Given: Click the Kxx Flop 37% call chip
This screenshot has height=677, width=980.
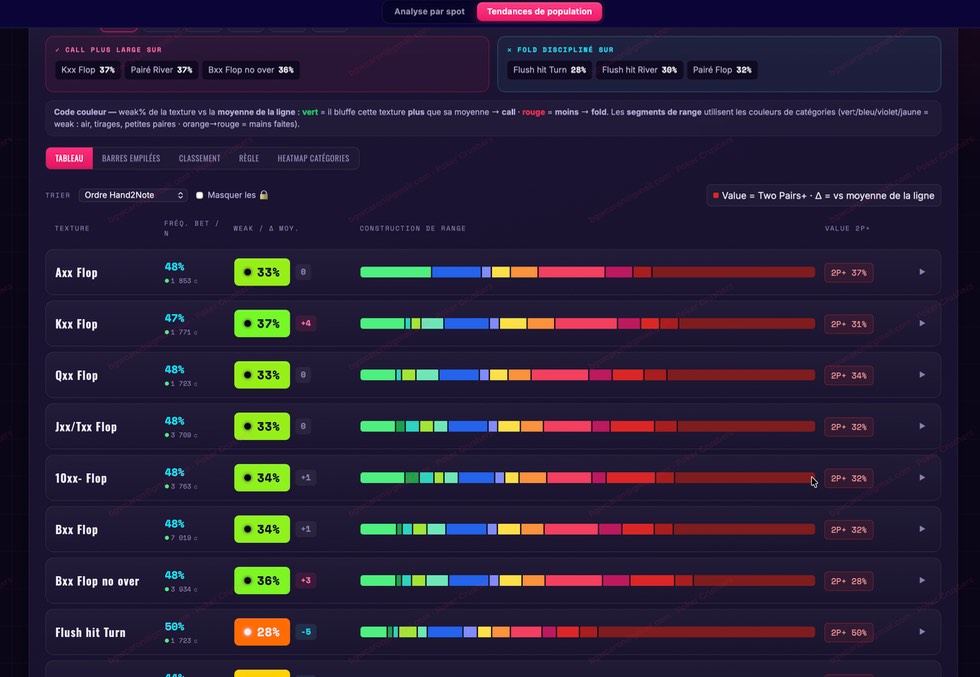Looking at the screenshot, I should point(88,70).
